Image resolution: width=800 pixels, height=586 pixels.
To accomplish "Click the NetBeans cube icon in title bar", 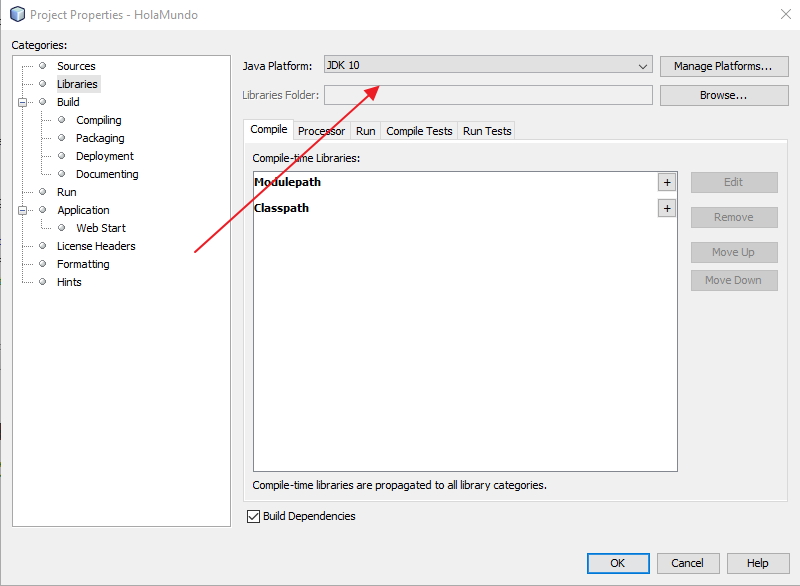I will 17,14.
